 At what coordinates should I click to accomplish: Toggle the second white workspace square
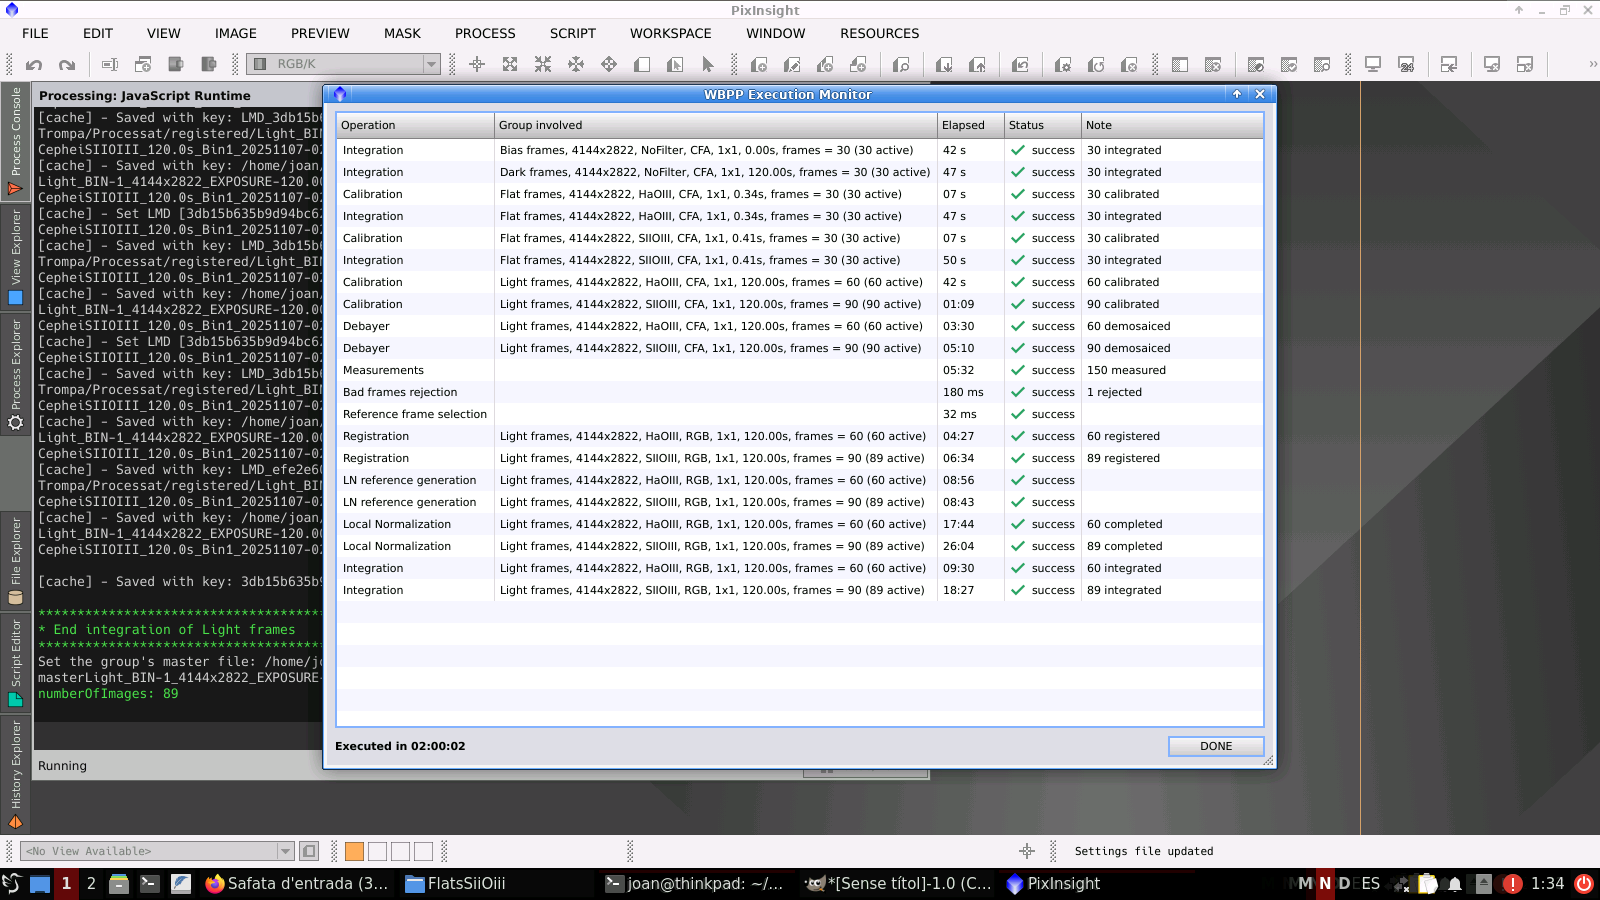[400, 851]
